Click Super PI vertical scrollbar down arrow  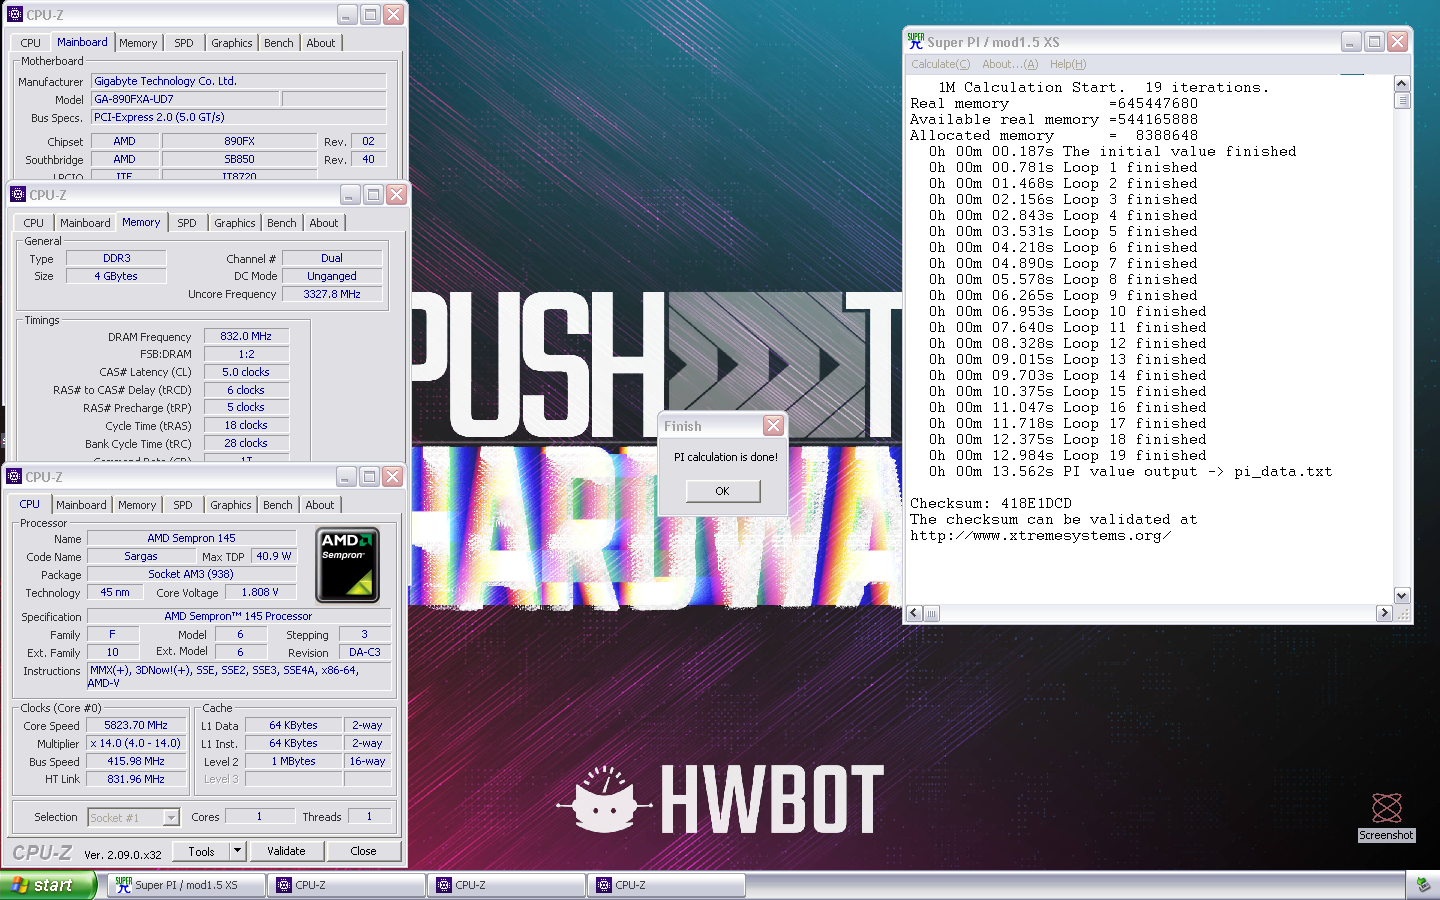(x=1402, y=595)
